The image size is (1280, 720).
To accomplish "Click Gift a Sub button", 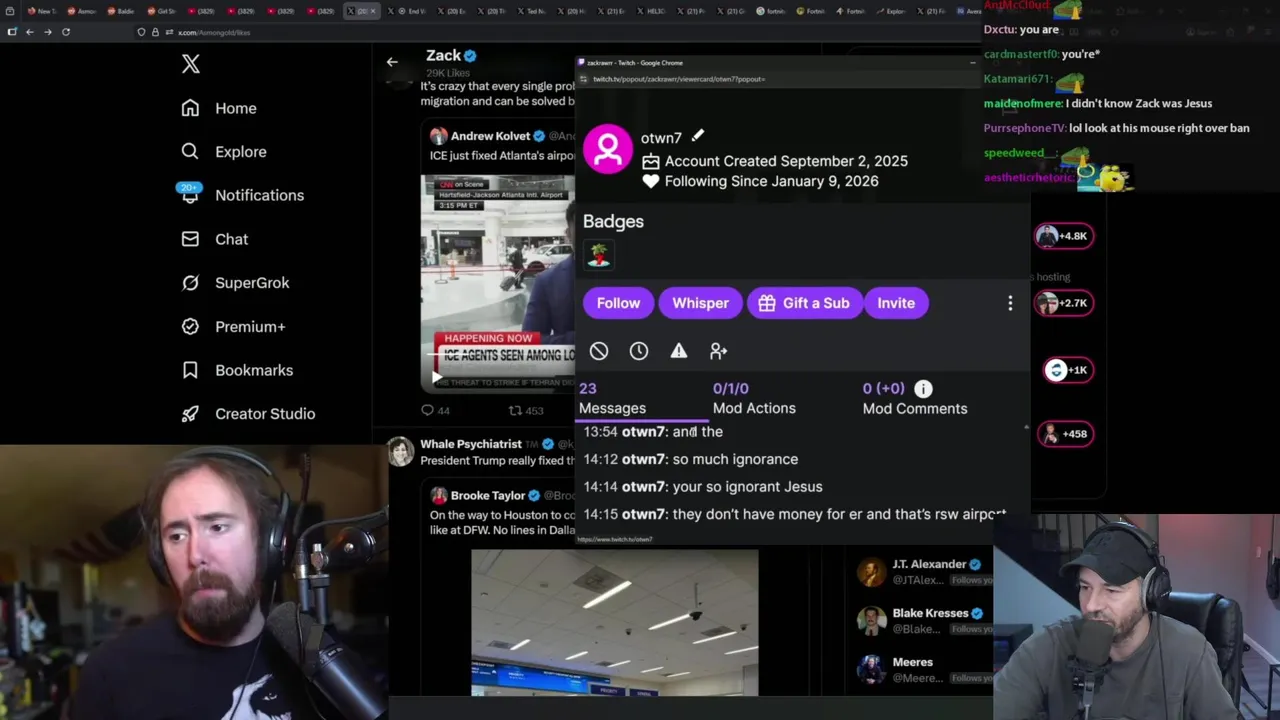I will pyautogui.click(x=804, y=303).
